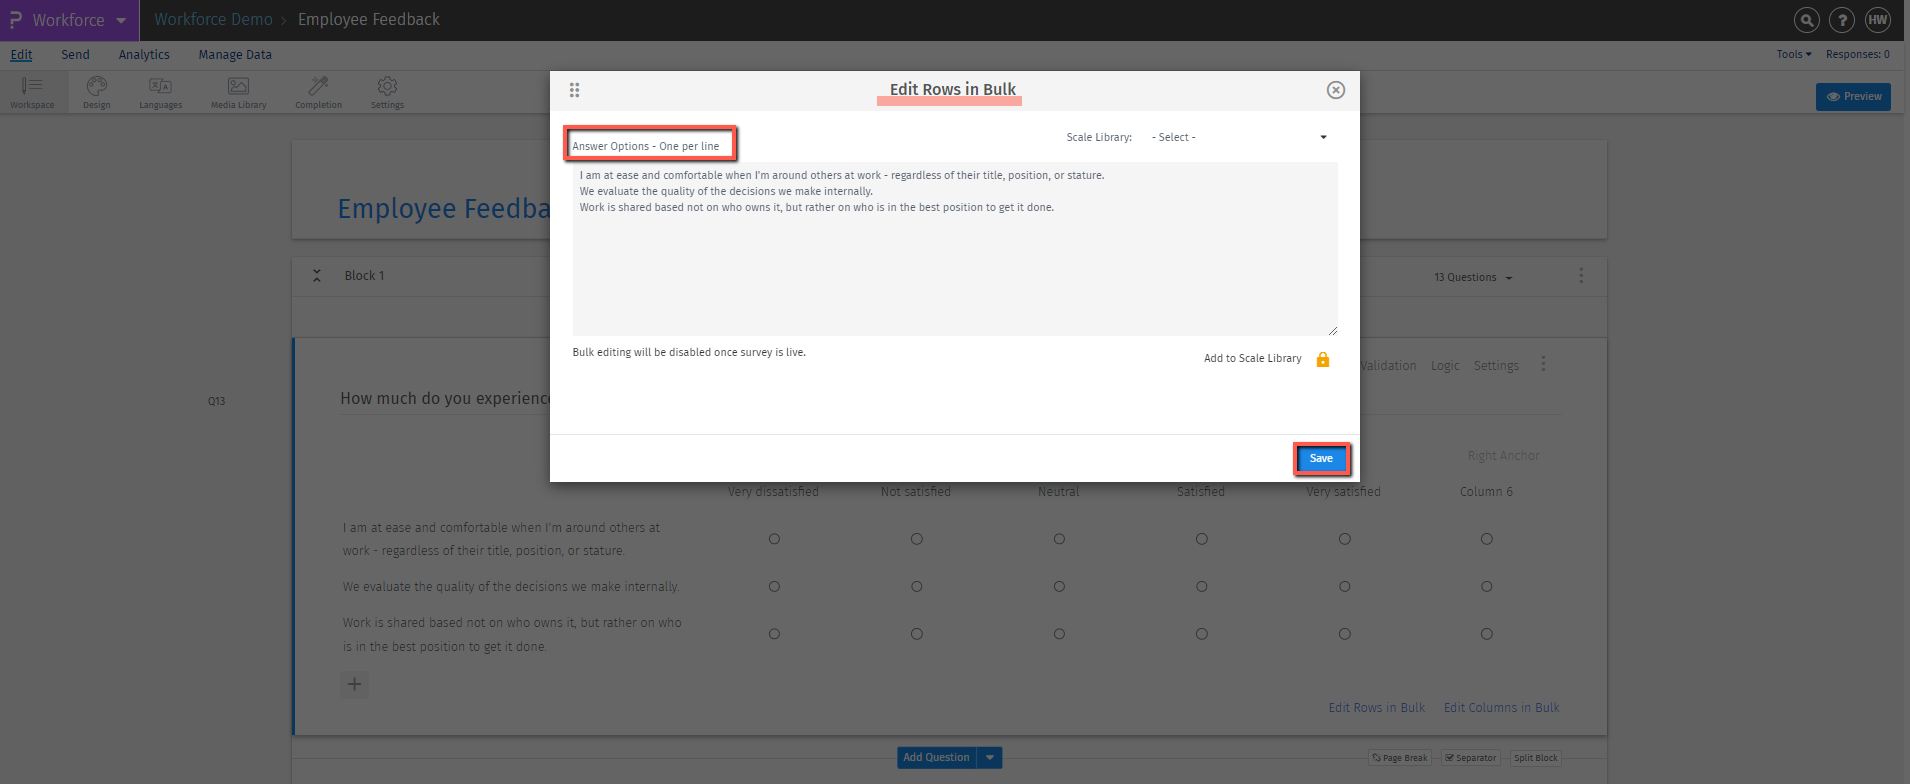Switch to the question Logic tab
The width and height of the screenshot is (1910, 784).
[x=1445, y=366]
